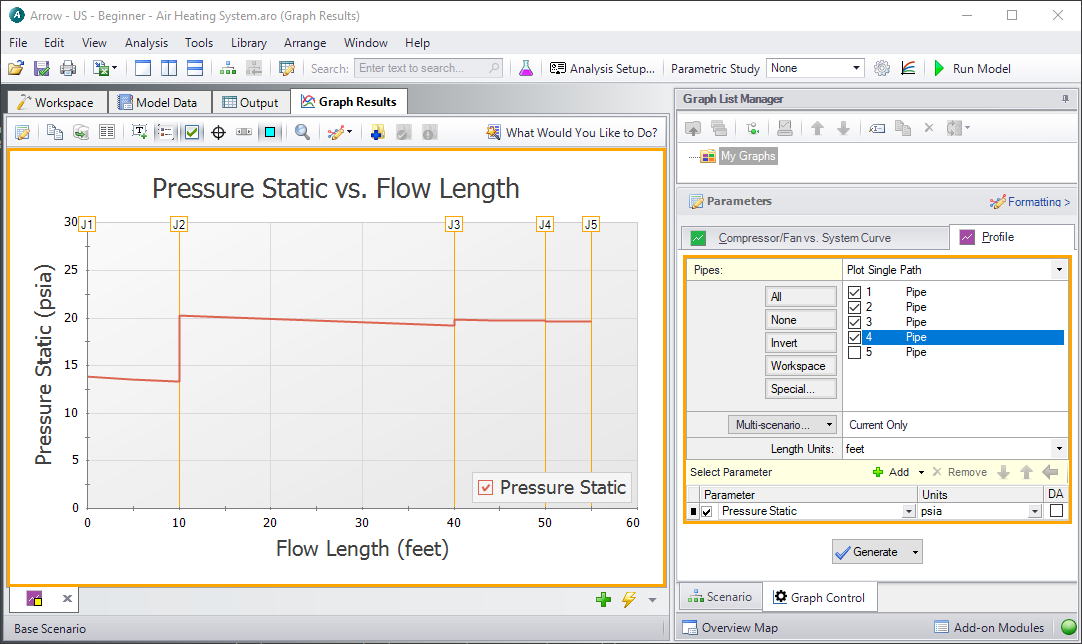Toggle Pressure Static legend checkbox on graph
Viewport: 1082px width, 644px height.
pos(486,487)
